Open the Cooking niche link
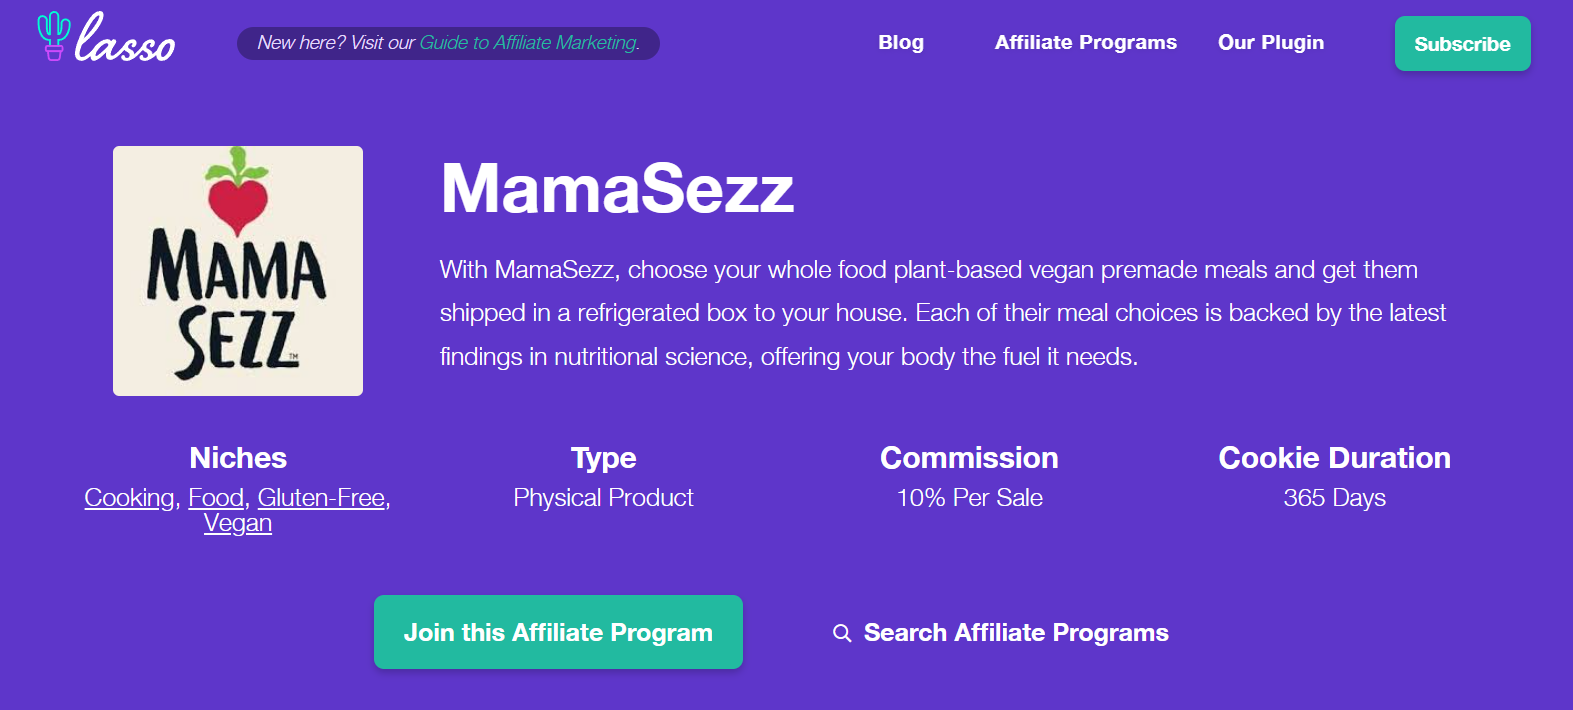Screen dimensions: 1573x710 pyautogui.click(x=129, y=498)
